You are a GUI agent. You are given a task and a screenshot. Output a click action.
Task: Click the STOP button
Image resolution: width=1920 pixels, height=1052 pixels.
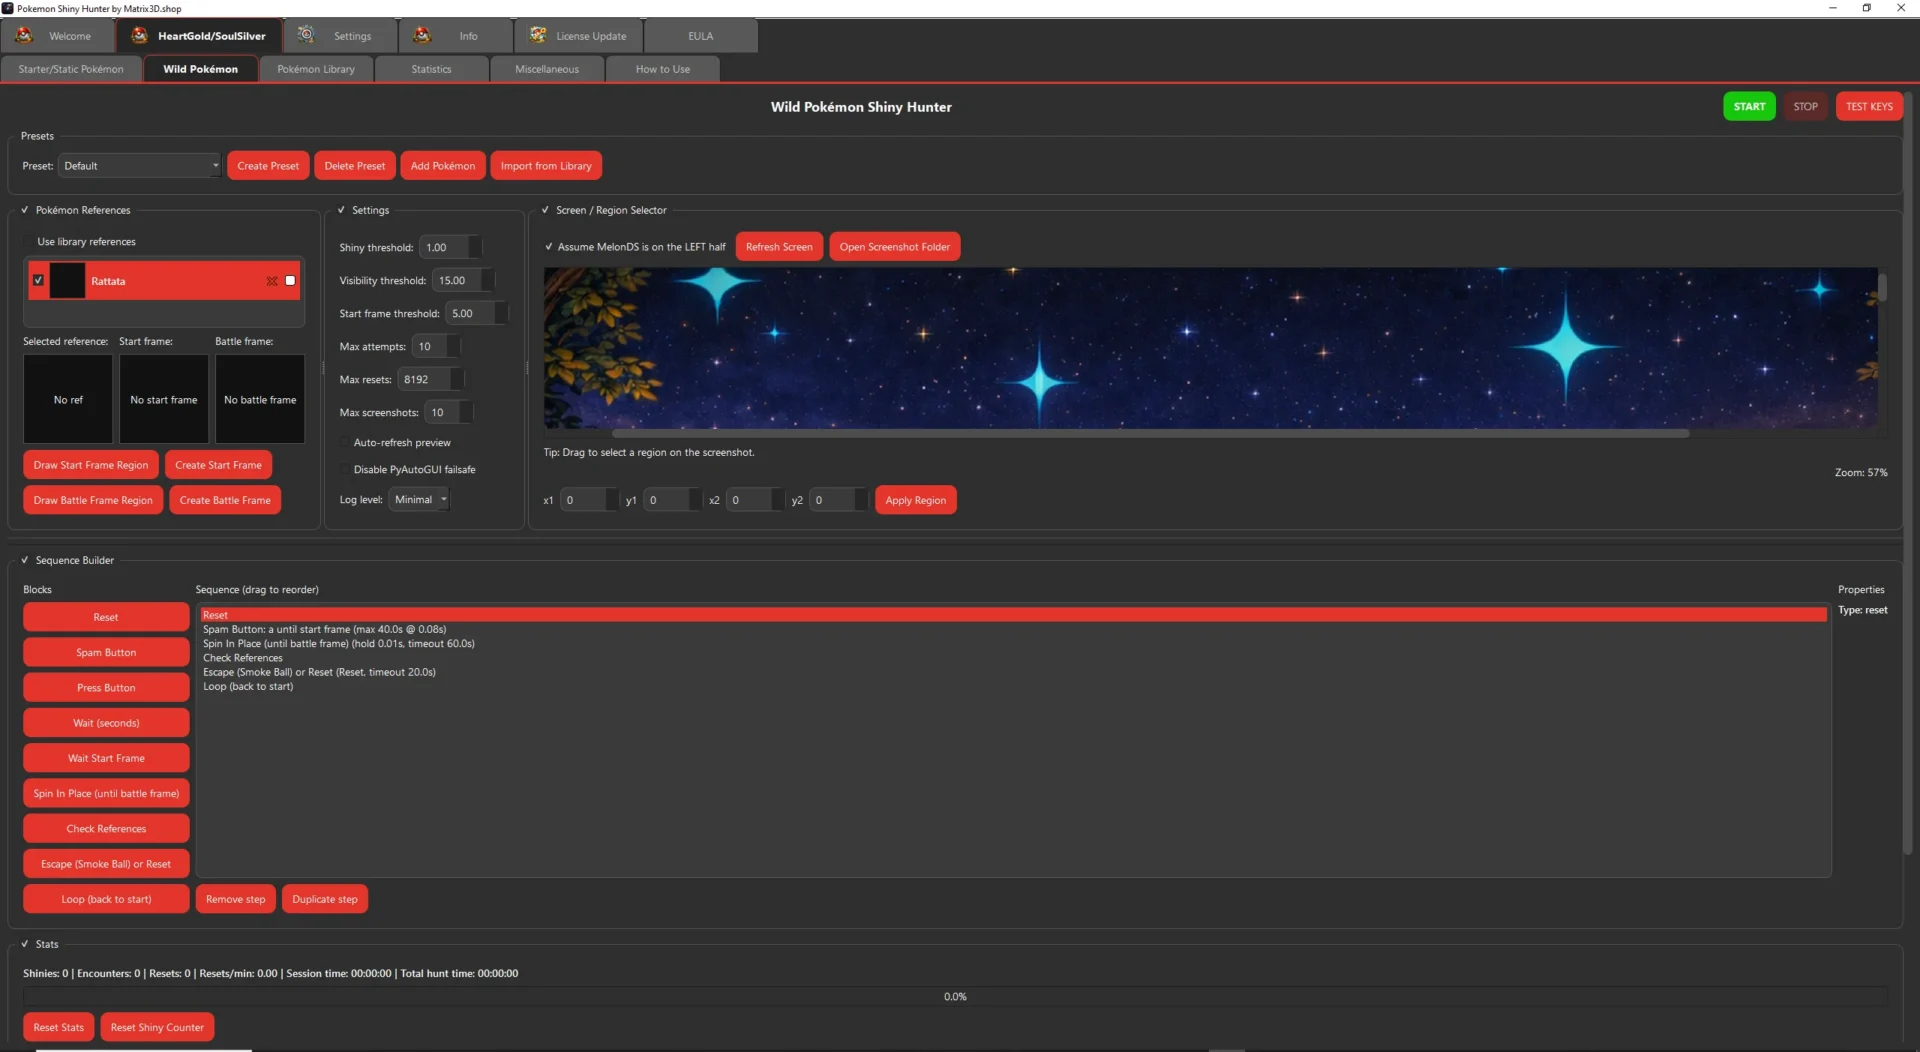tap(1805, 107)
